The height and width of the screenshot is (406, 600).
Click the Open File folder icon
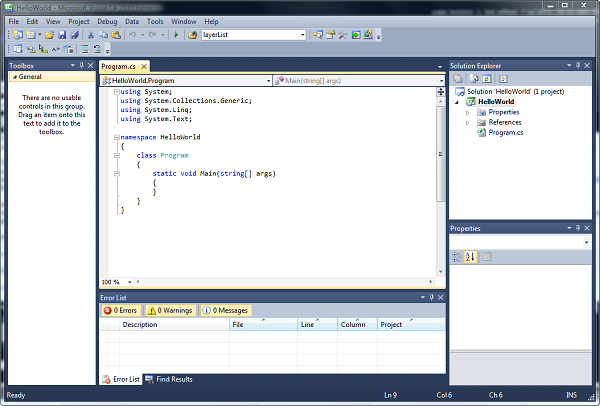click(47, 35)
